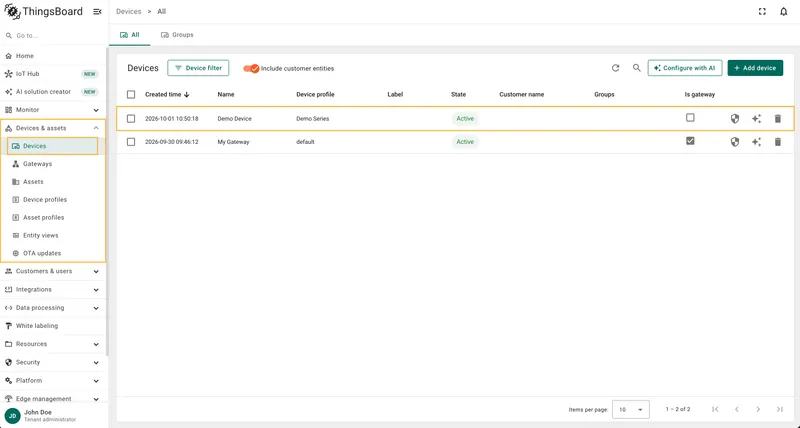Expand the Customers & users menu
800x428 pixels.
(x=52, y=271)
